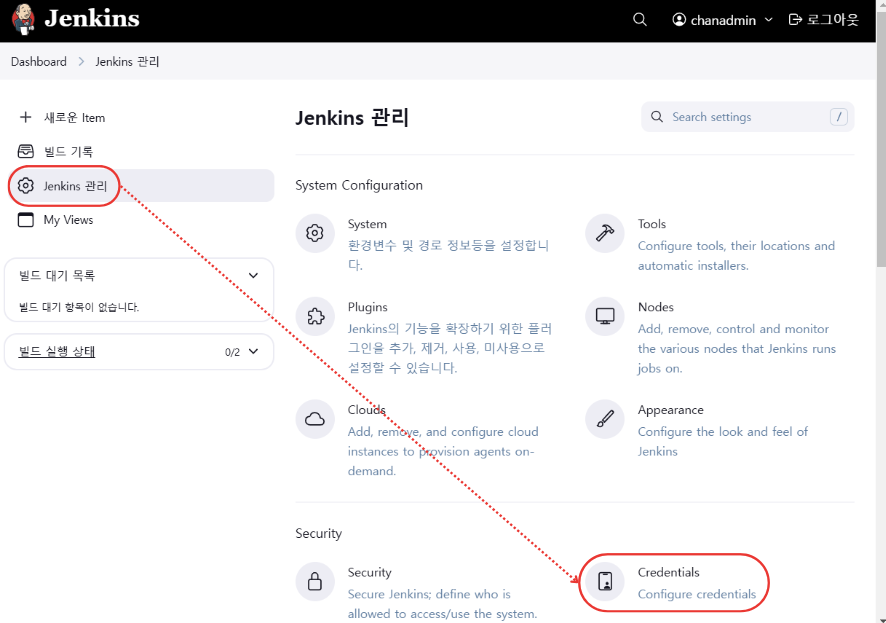The width and height of the screenshot is (886, 623).
Task: Open the Clouds link
Action: pos(367,409)
